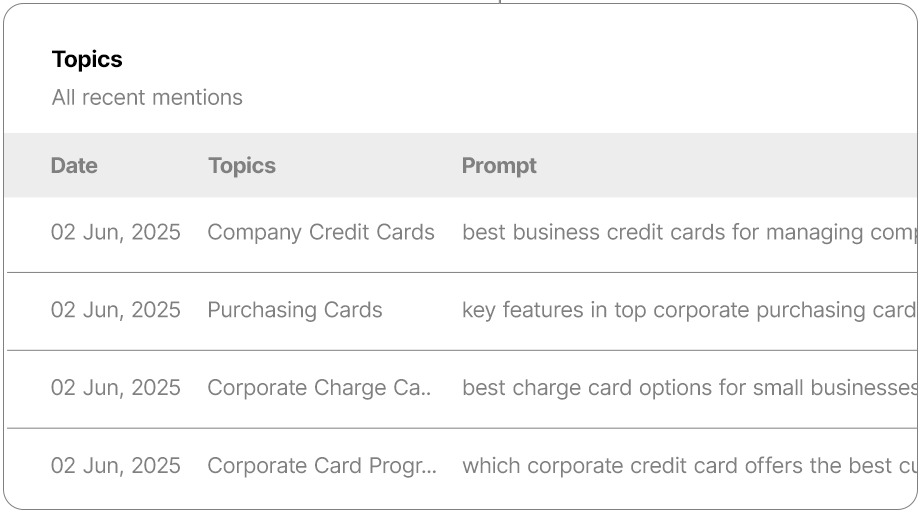
Task: Select the best business credit cards prompt
Action: coord(688,233)
